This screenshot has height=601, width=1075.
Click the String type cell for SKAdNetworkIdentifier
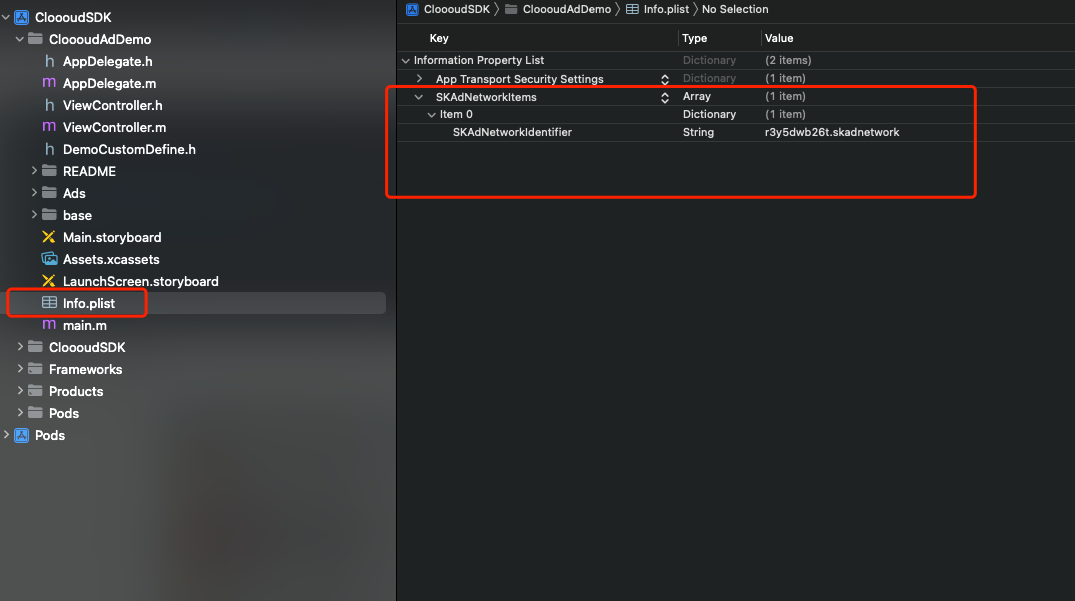point(698,132)
